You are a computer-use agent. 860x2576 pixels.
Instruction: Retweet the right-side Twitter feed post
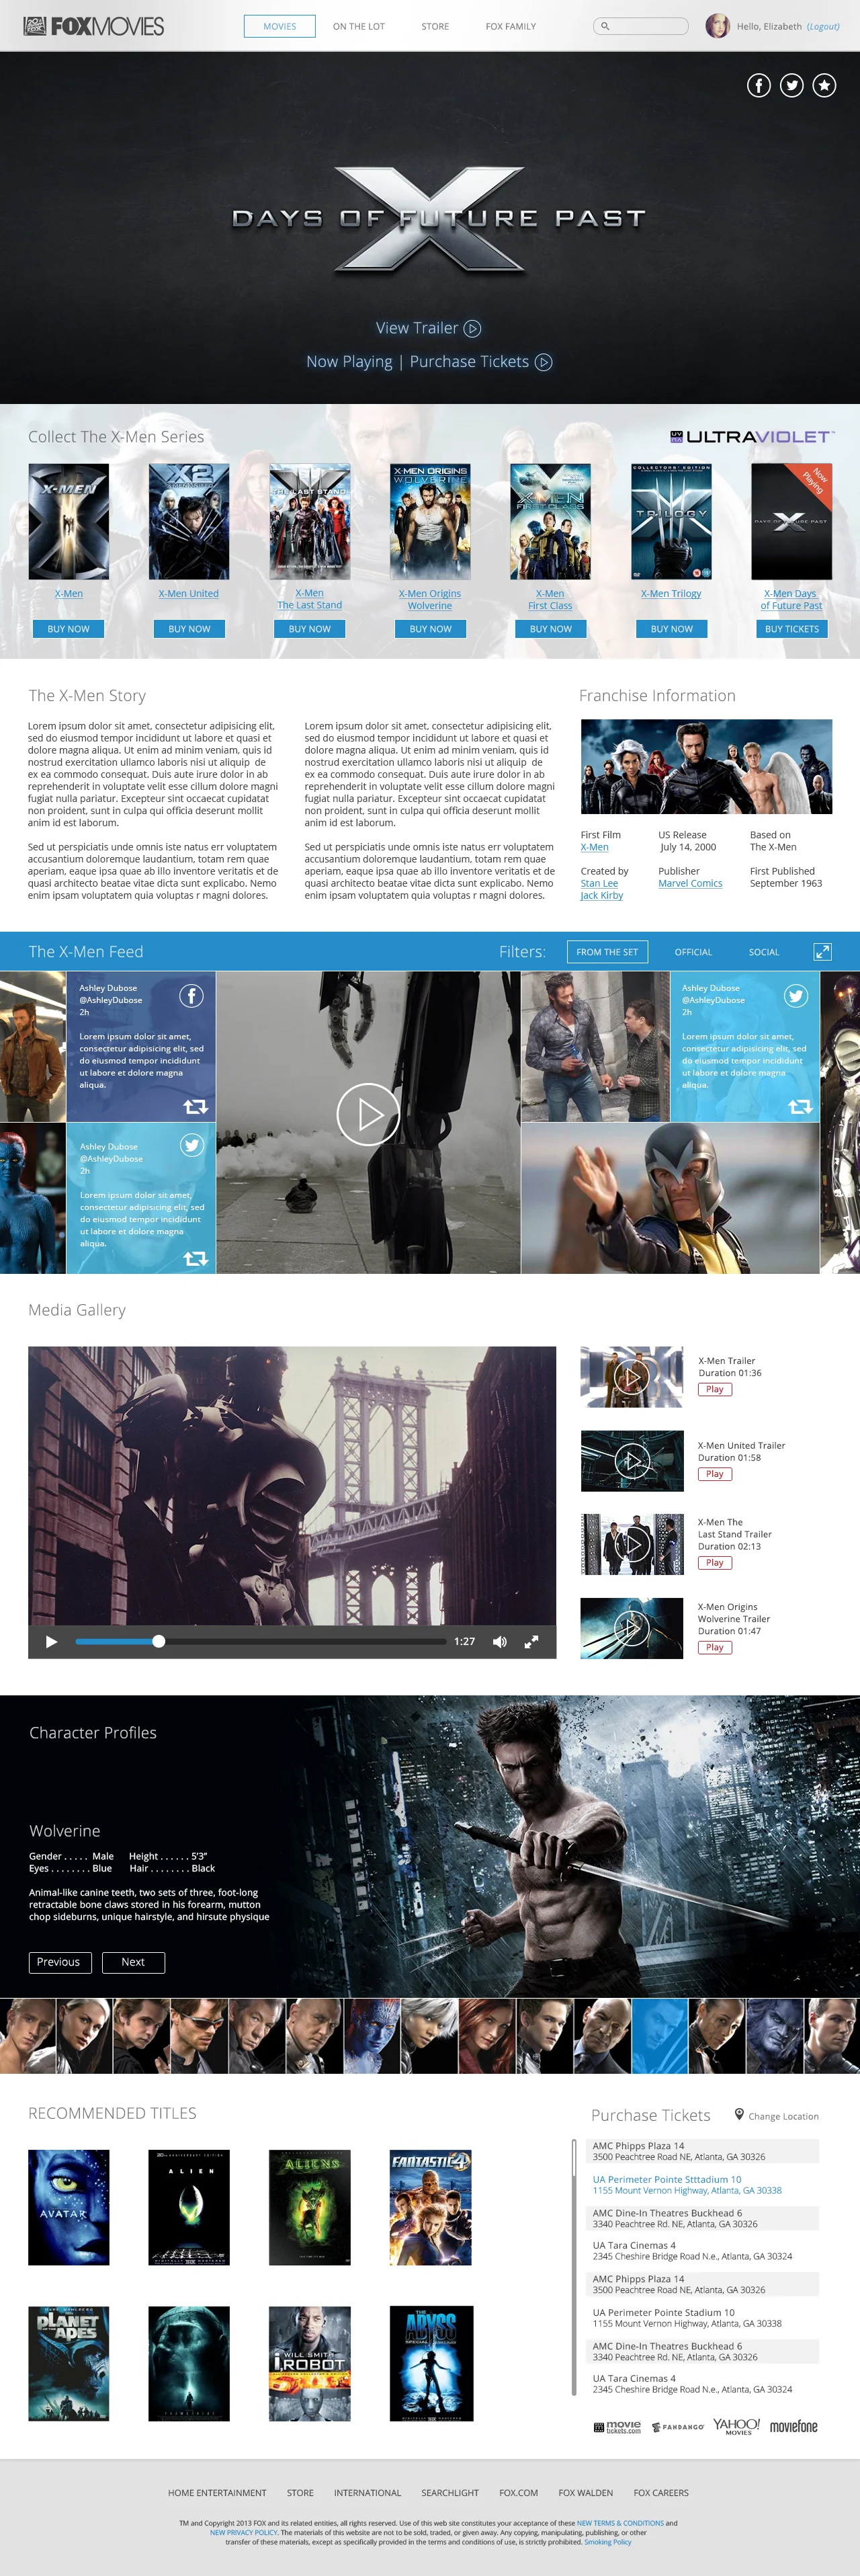[800, 1106]
